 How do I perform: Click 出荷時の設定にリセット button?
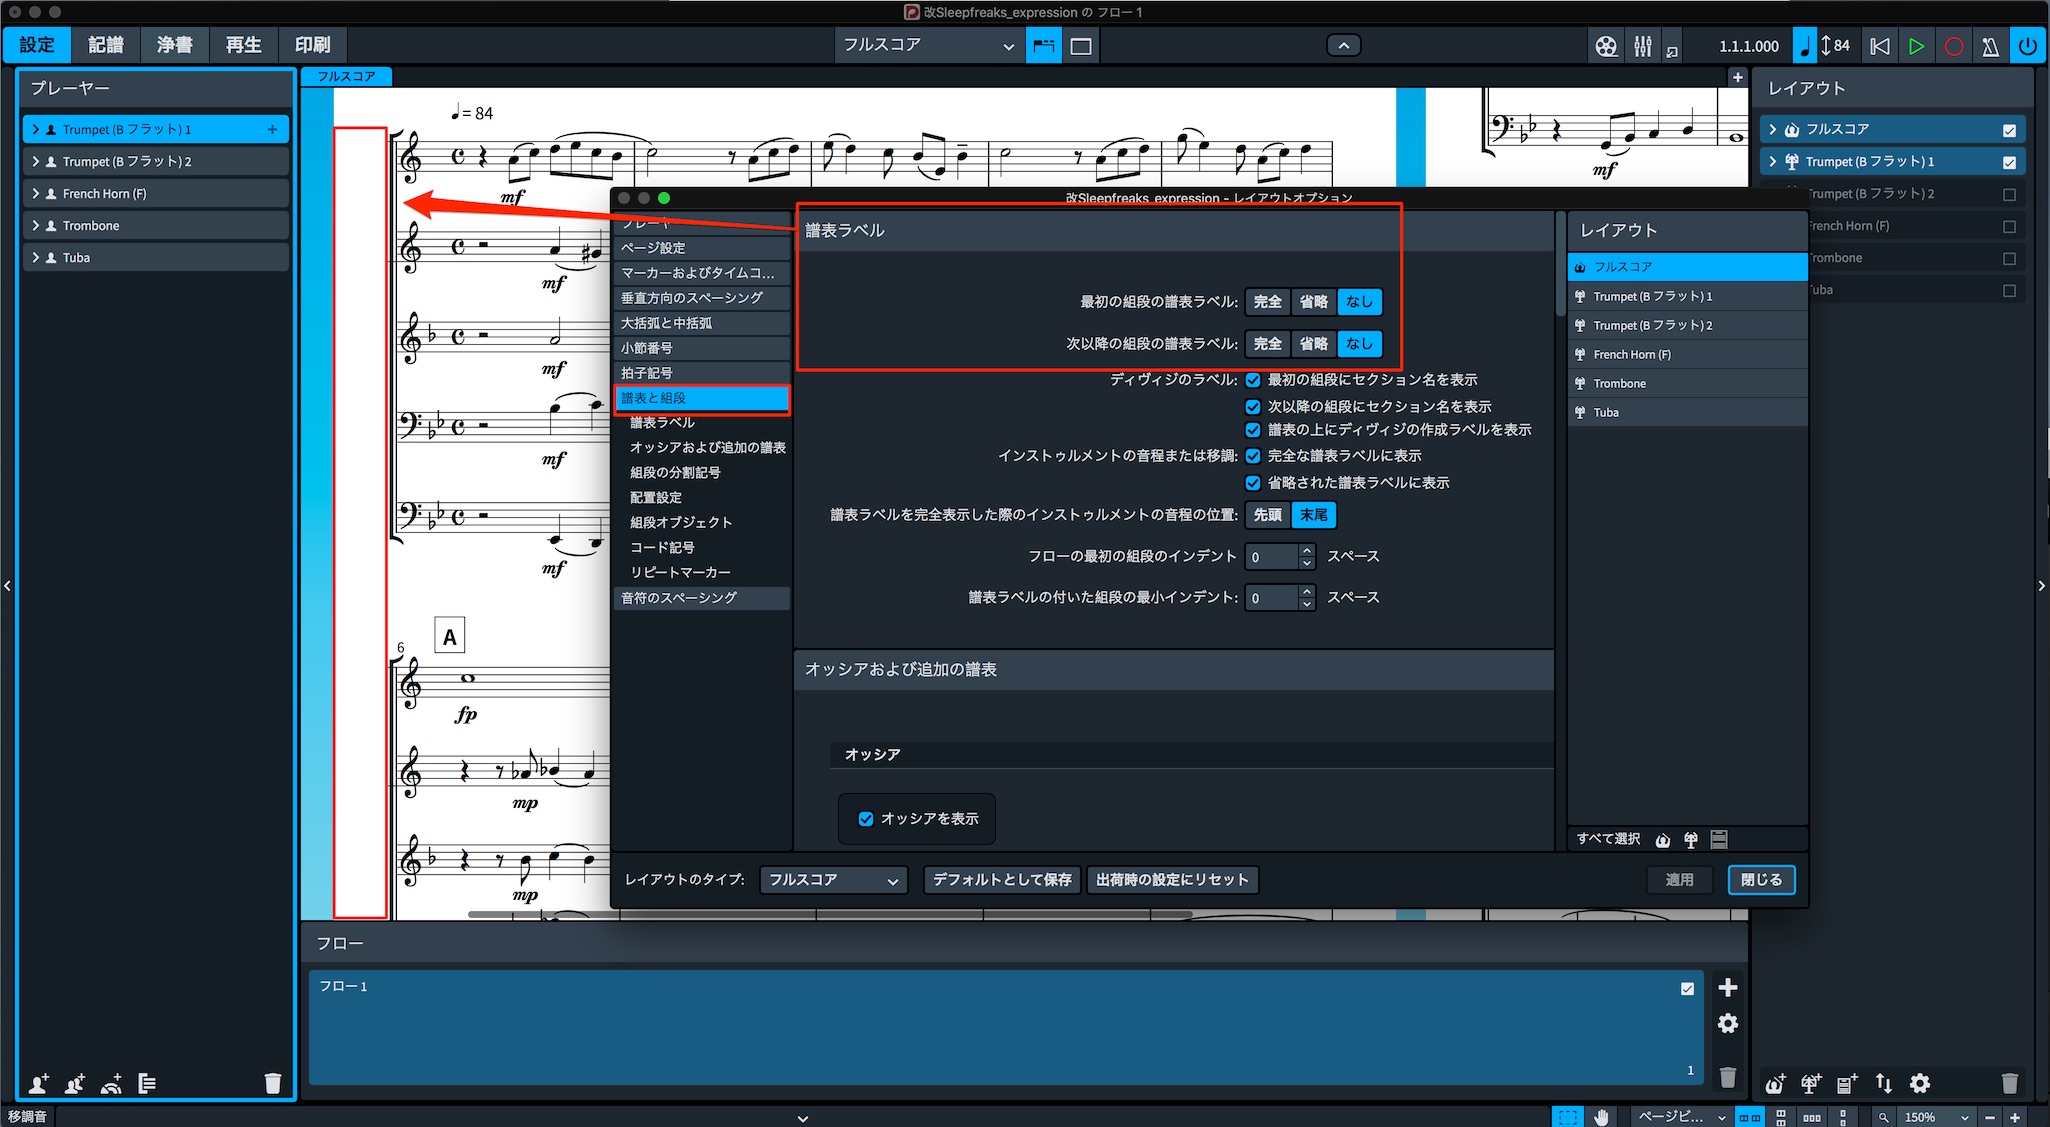1172,880
